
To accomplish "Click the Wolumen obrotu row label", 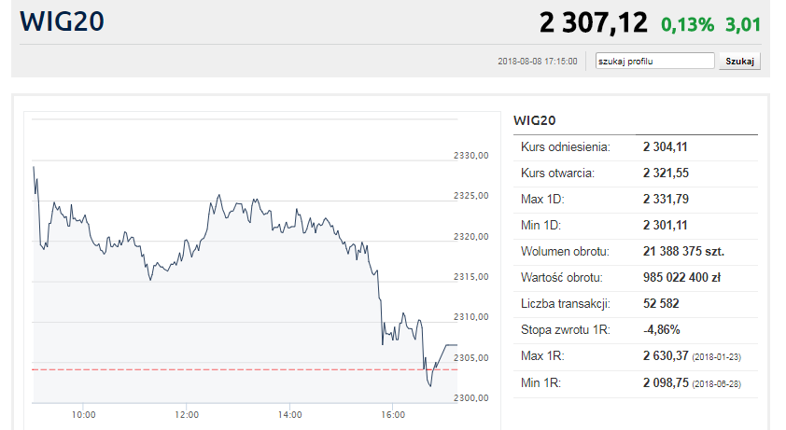I will 565,251.
